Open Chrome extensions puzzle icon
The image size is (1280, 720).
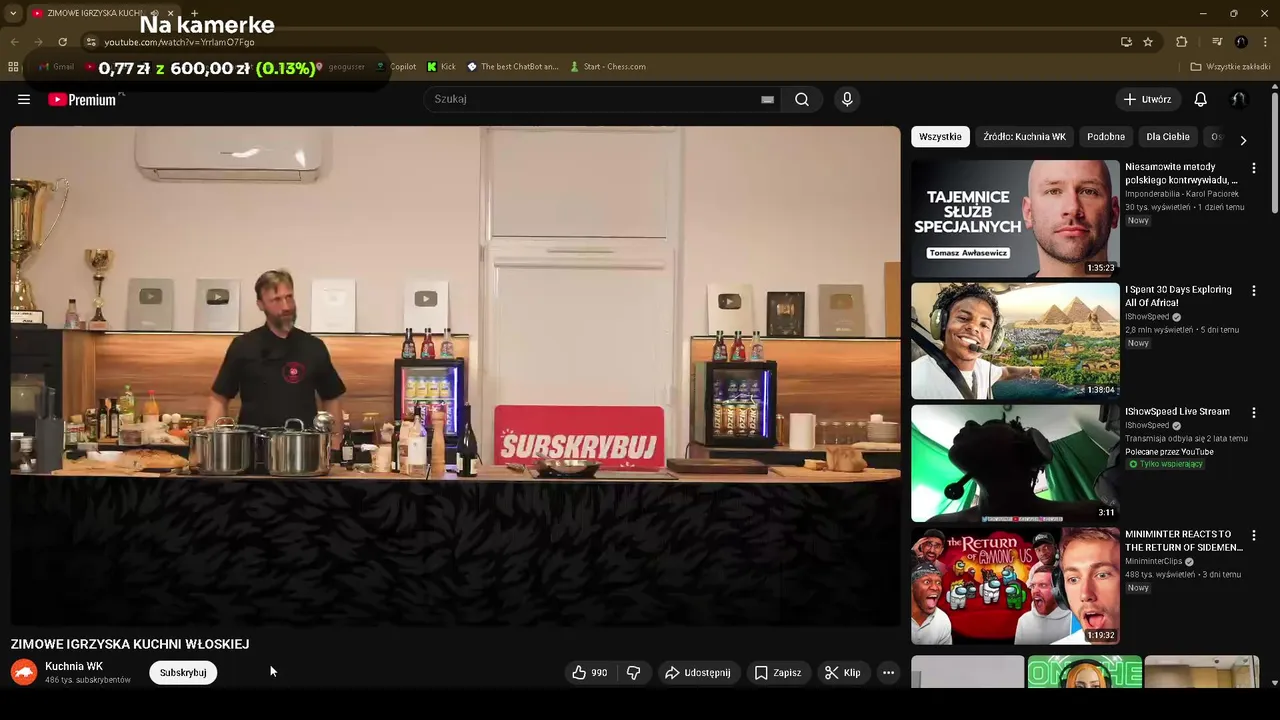[x=1181, y=42]
